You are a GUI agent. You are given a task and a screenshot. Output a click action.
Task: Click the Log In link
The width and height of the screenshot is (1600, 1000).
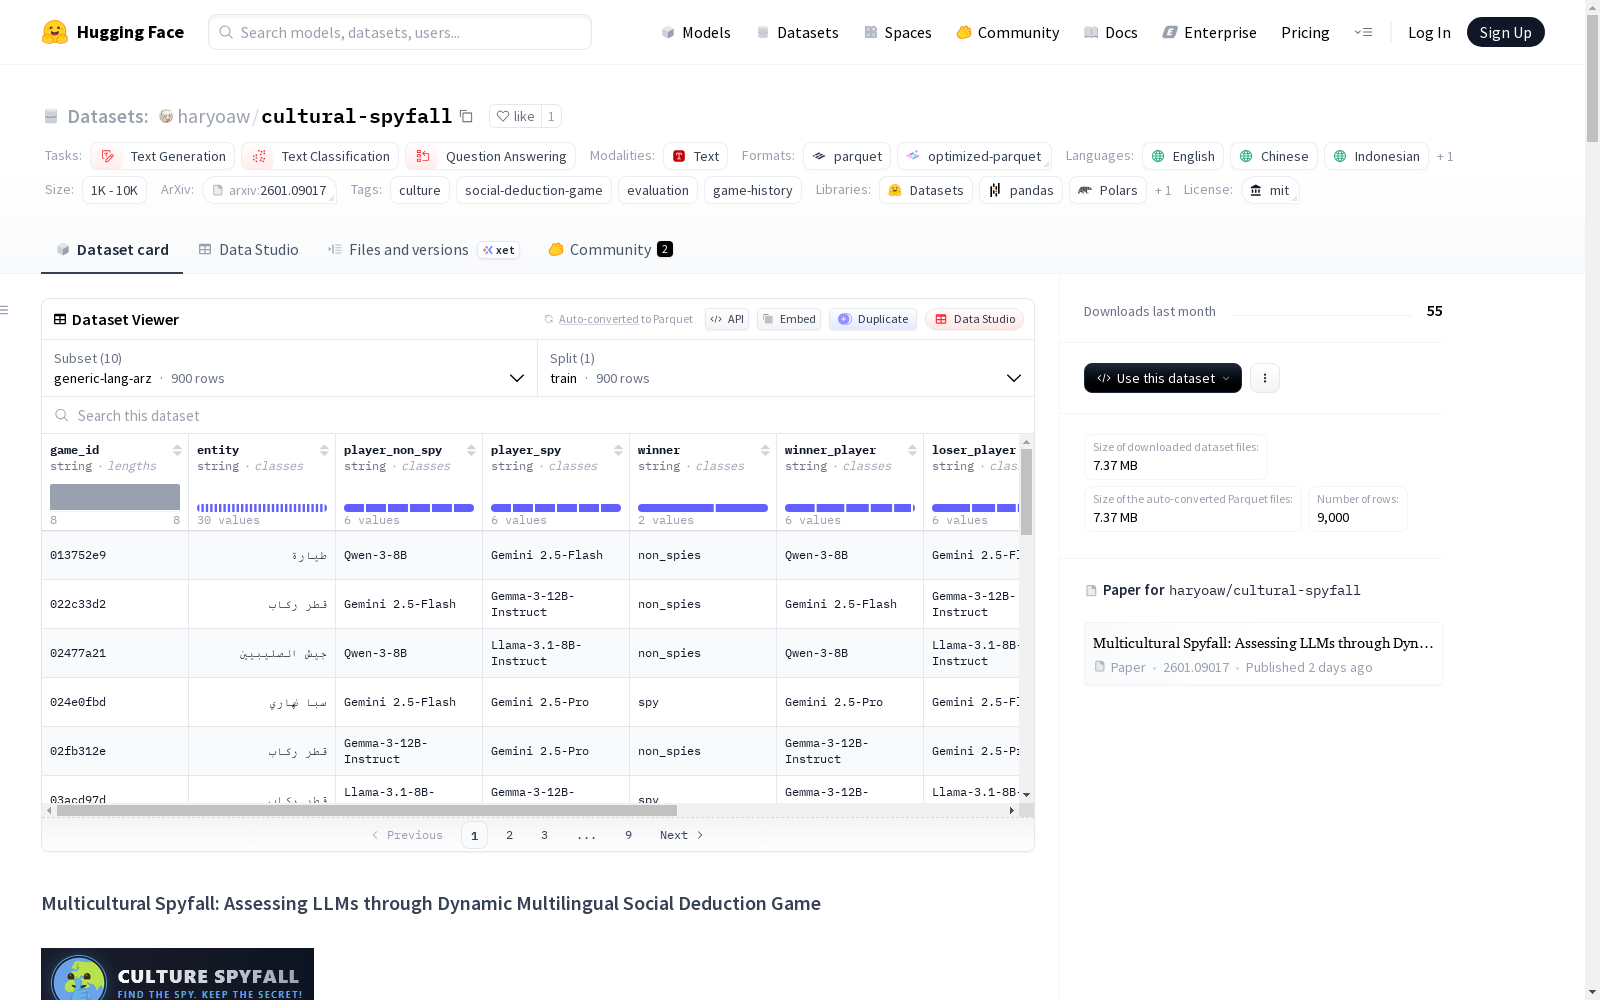pyautogui.click(x=1429, y=32)
